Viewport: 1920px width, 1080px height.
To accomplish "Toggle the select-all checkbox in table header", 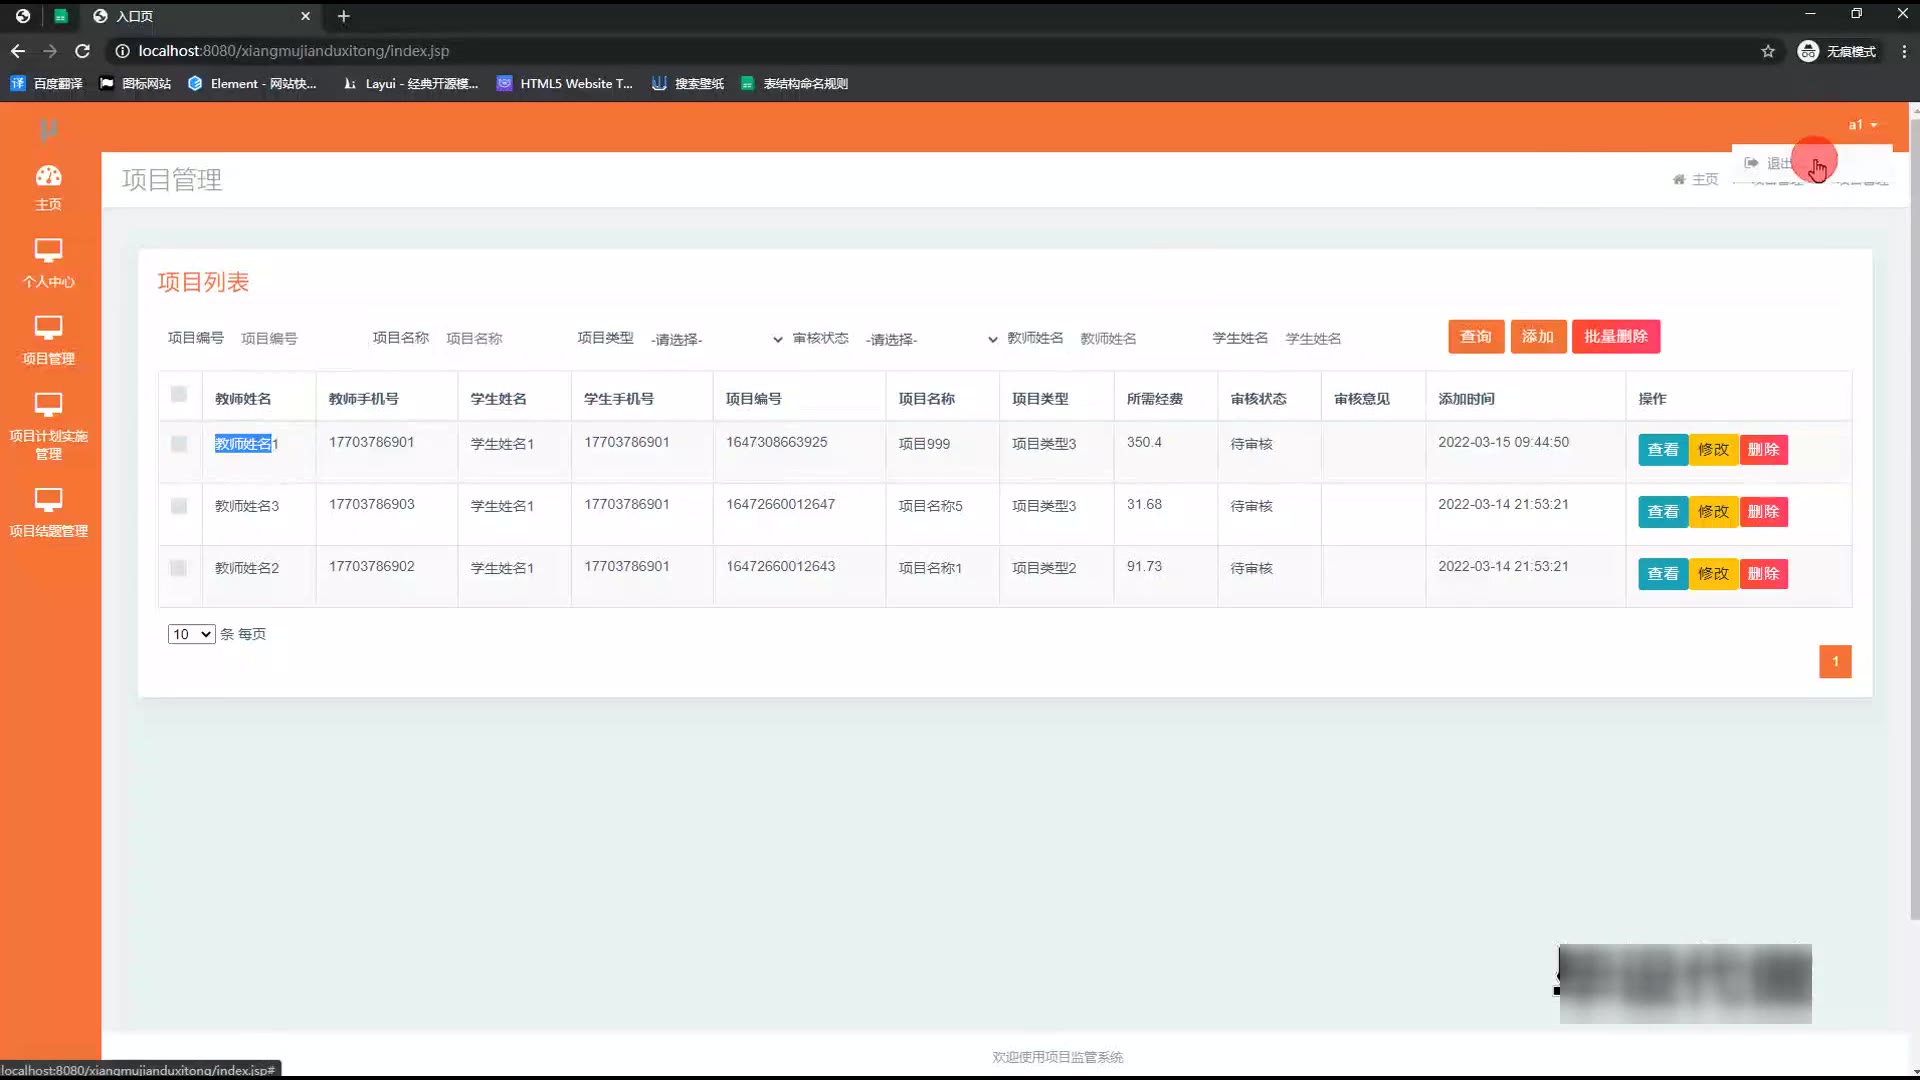I will [179, 394].
